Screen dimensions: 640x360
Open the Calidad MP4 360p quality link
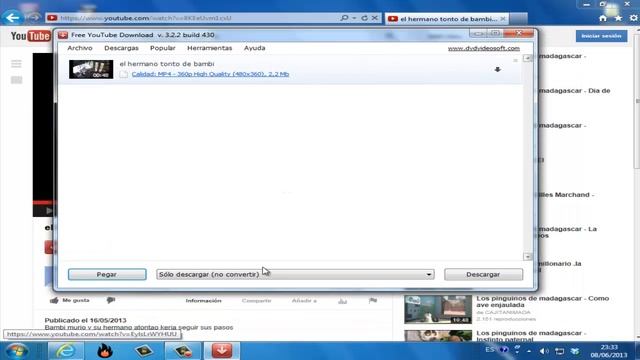pyautogui.click(x=210, y=74)
